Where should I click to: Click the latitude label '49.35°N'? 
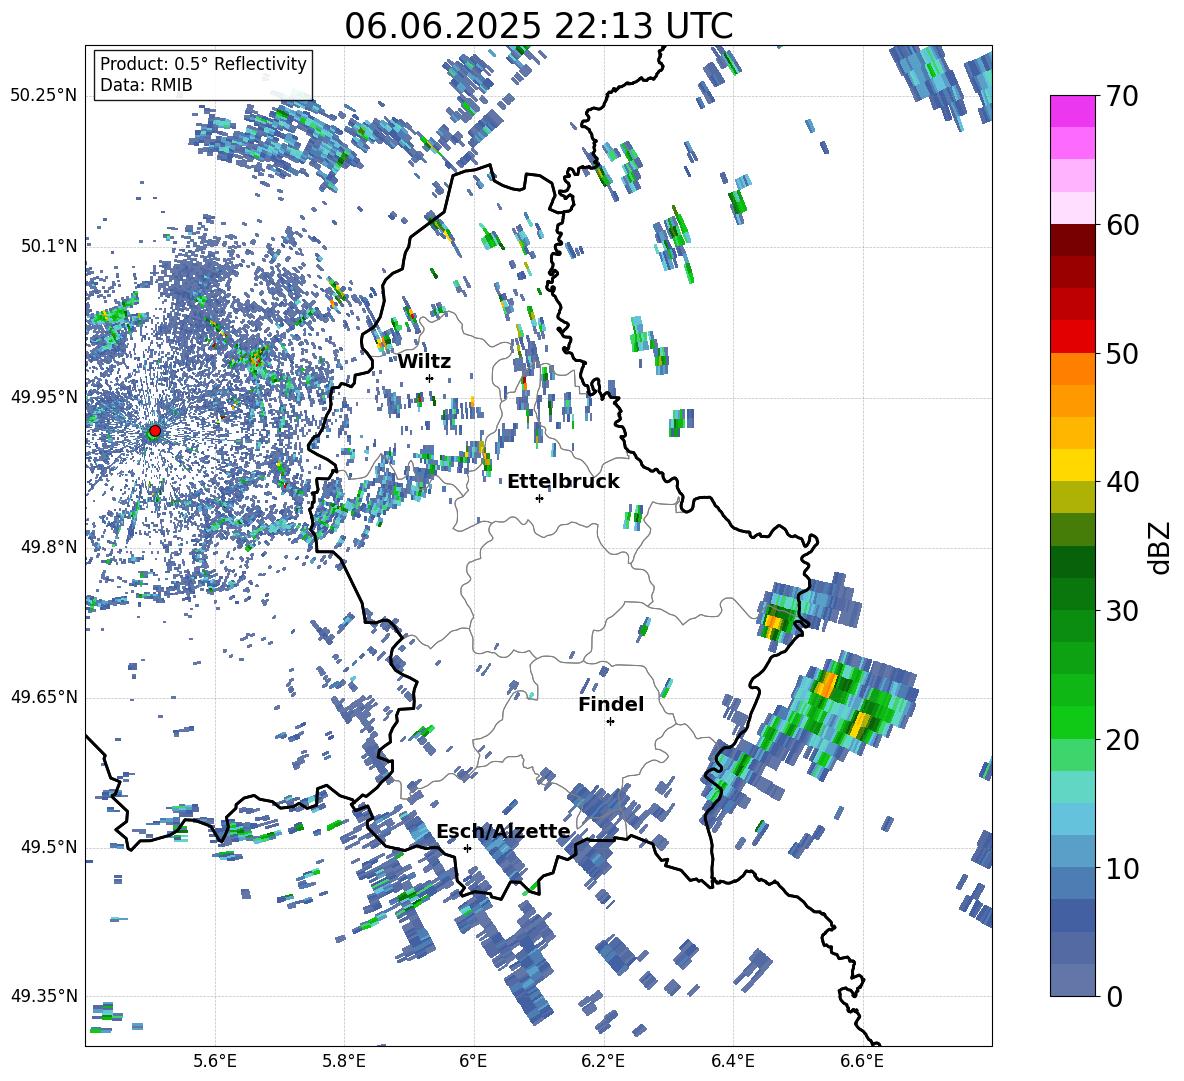[44, 996]
